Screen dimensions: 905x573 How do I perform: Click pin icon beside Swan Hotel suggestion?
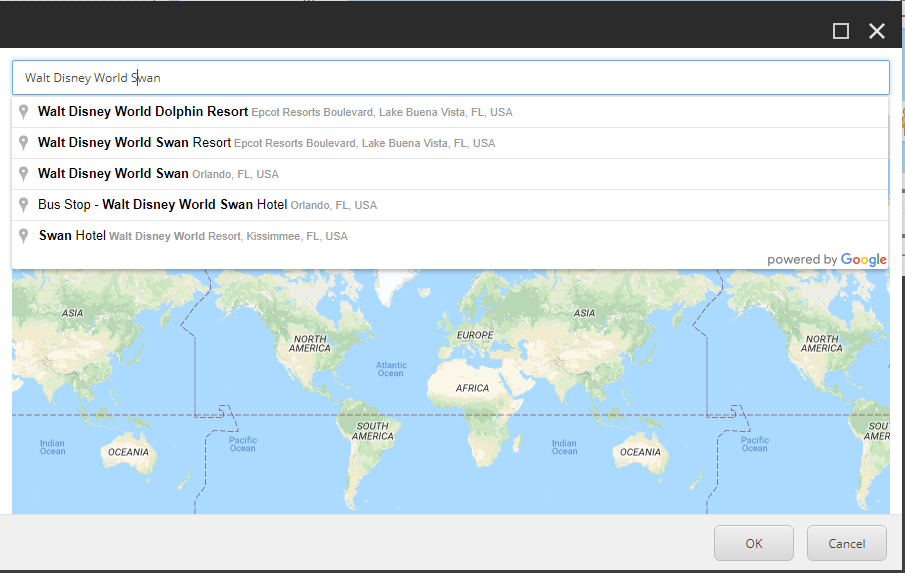point(23,236)
